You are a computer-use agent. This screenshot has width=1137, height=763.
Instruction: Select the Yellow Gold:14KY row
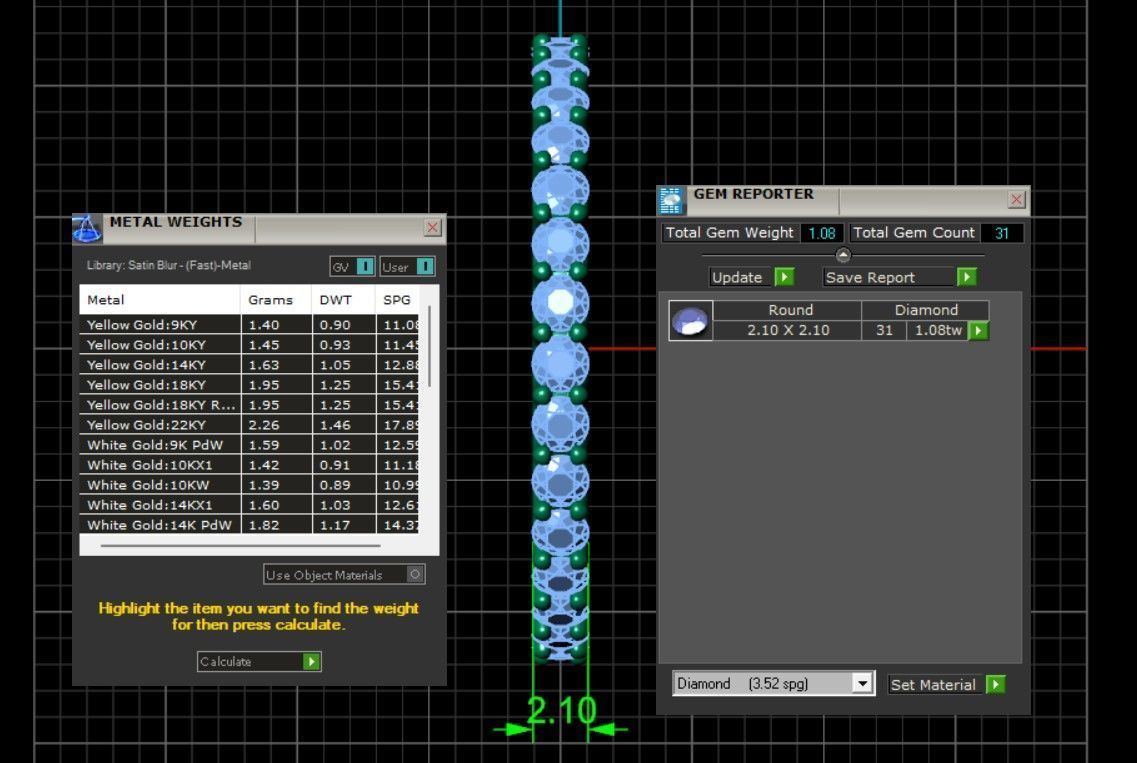[x=249, y=365]
